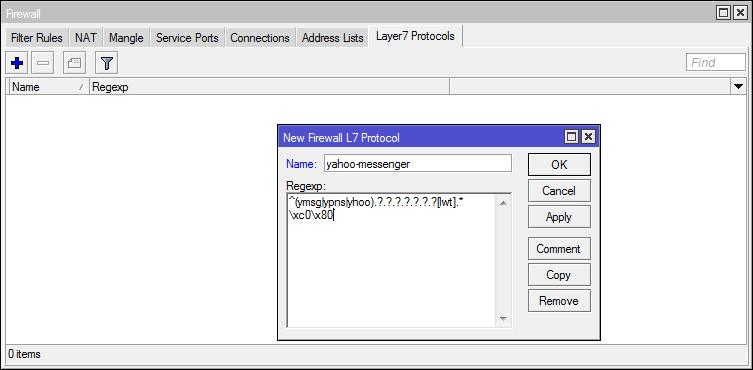Click the Copy button
Viewport: 753px width, 370px height.
(559, 275)
